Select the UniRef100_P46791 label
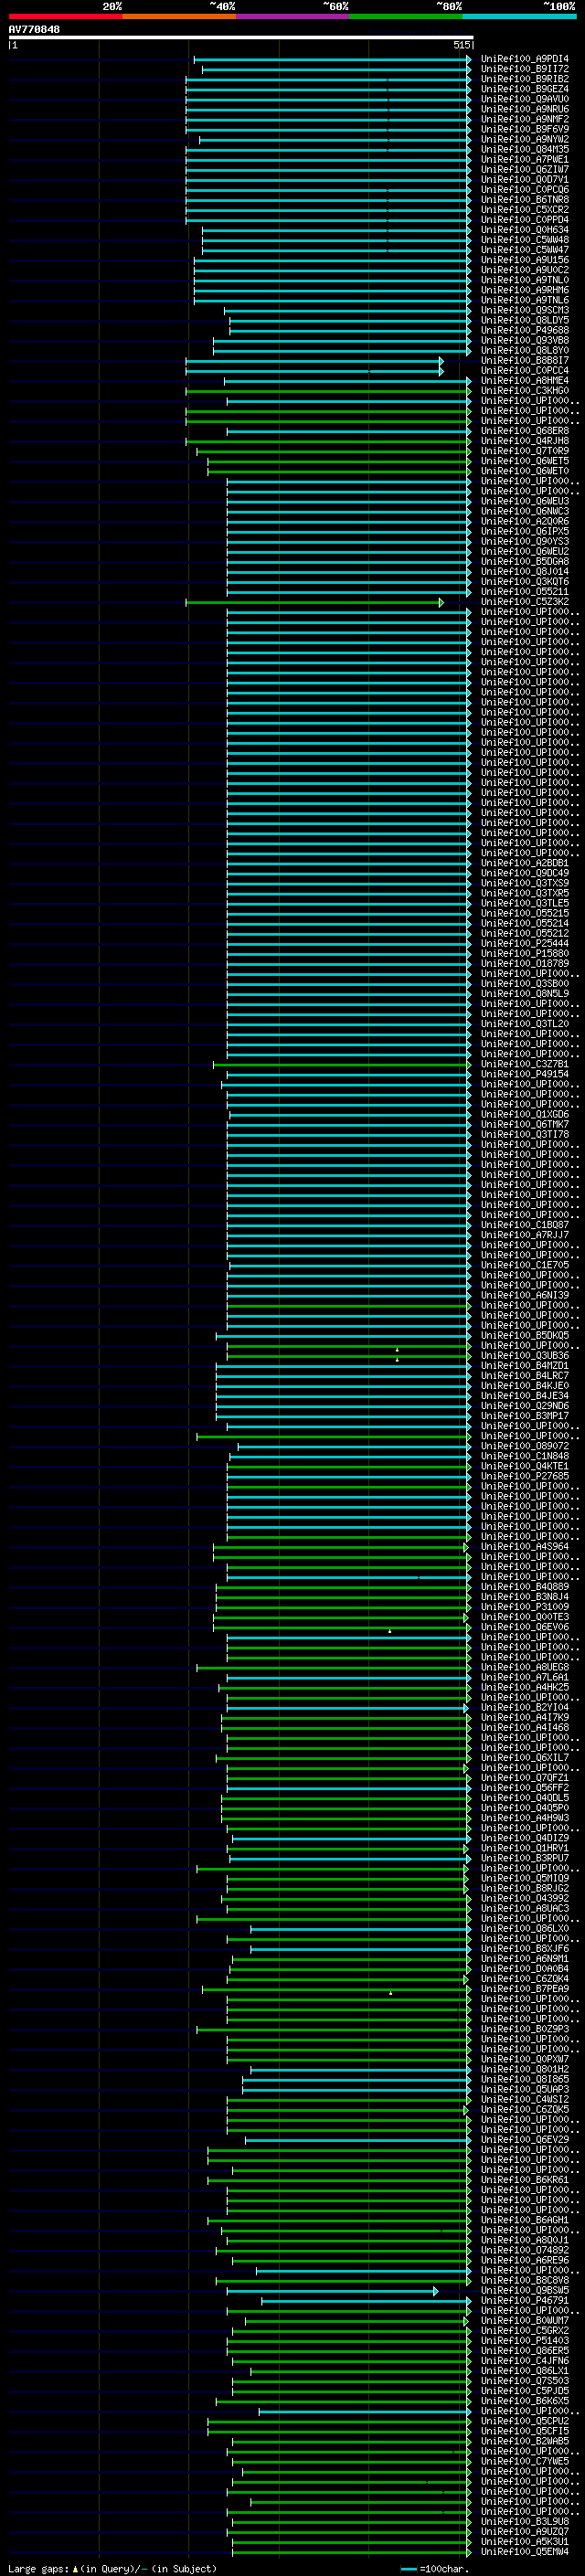The height and width of the screenshot is (2576, 585). coord(524,2300)
